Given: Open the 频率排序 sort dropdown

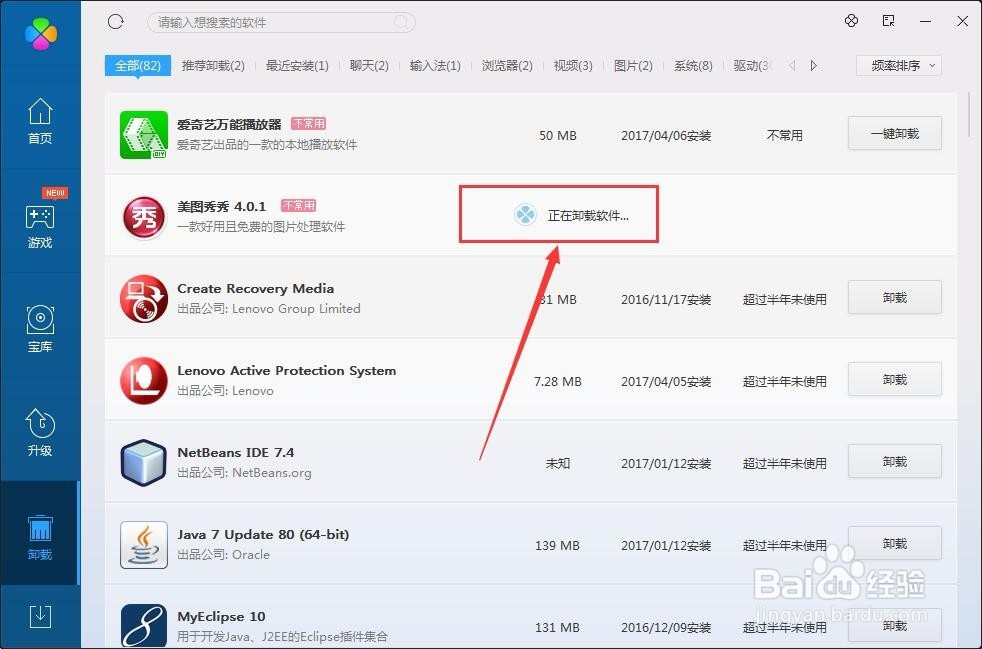Looking at the screenshot, I should point(899,65).
